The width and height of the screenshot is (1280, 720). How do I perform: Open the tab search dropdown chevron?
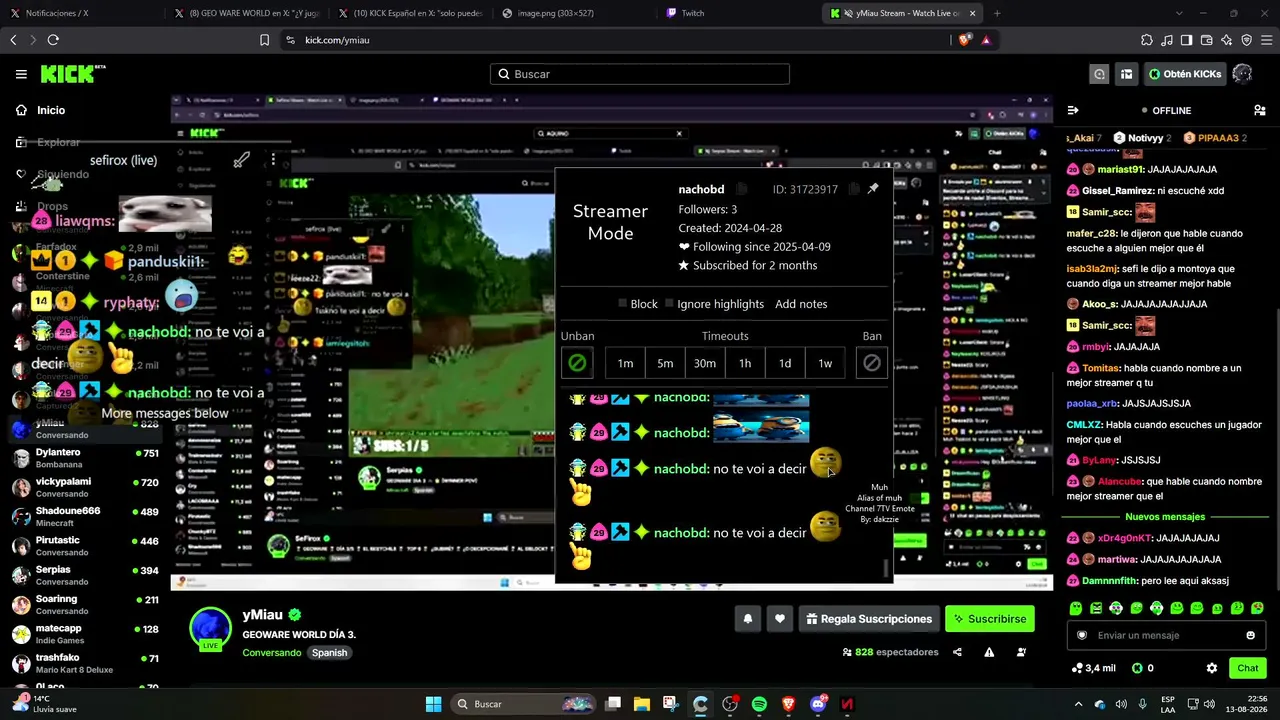[x=1179, y=13]
